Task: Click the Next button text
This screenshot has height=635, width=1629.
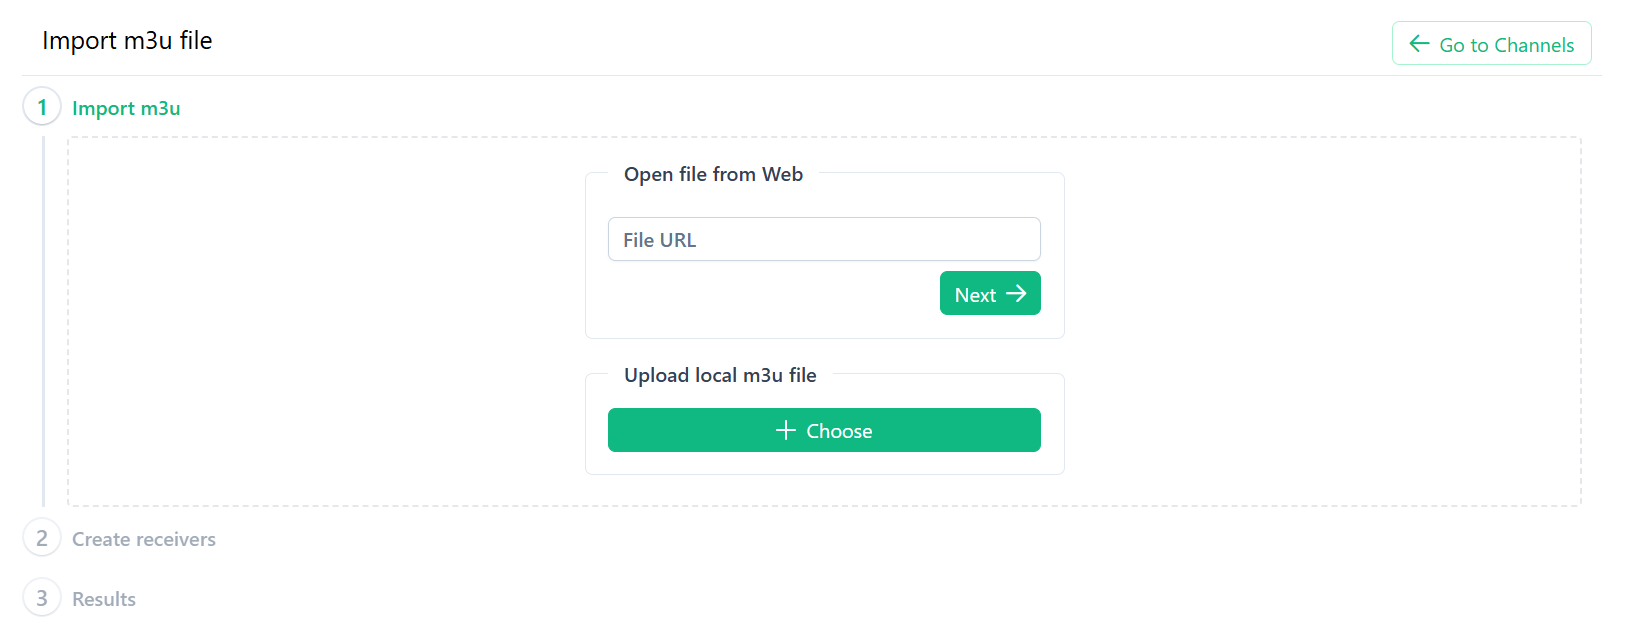Action: (x=975, y=295)
